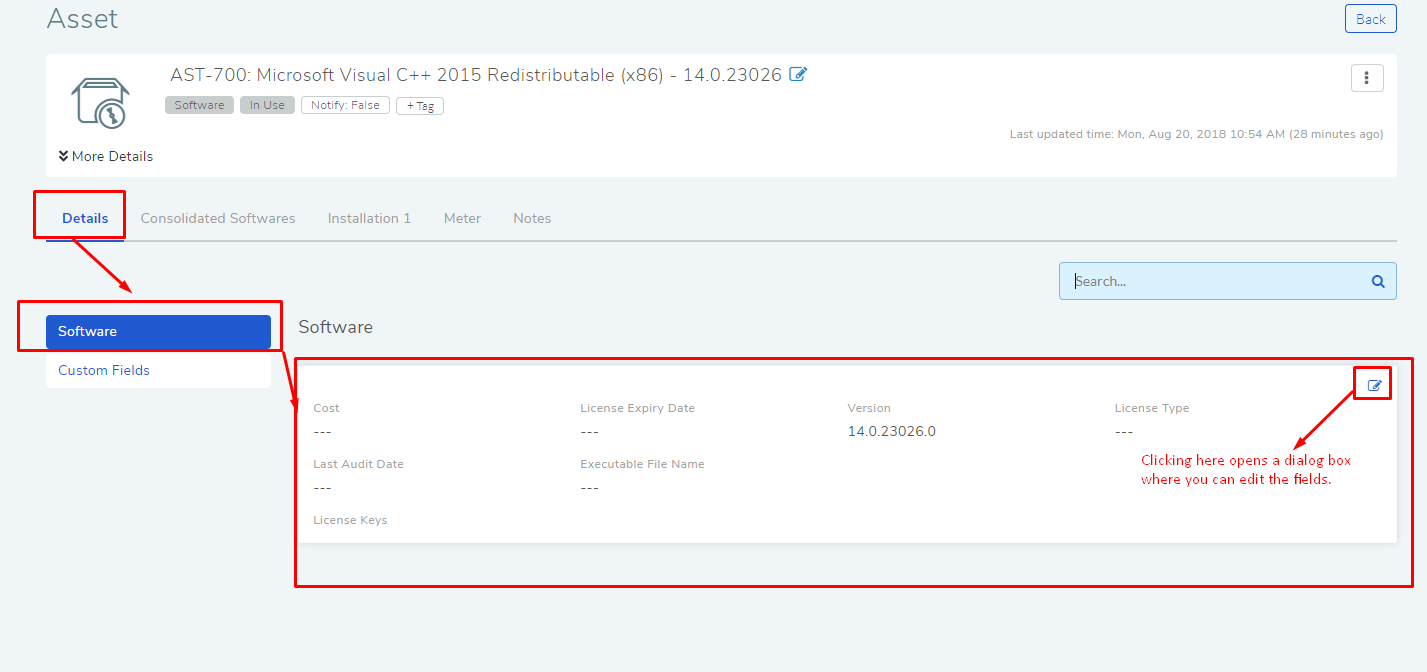
Task: Open the Notes tab
Action: tap(532, 218)
